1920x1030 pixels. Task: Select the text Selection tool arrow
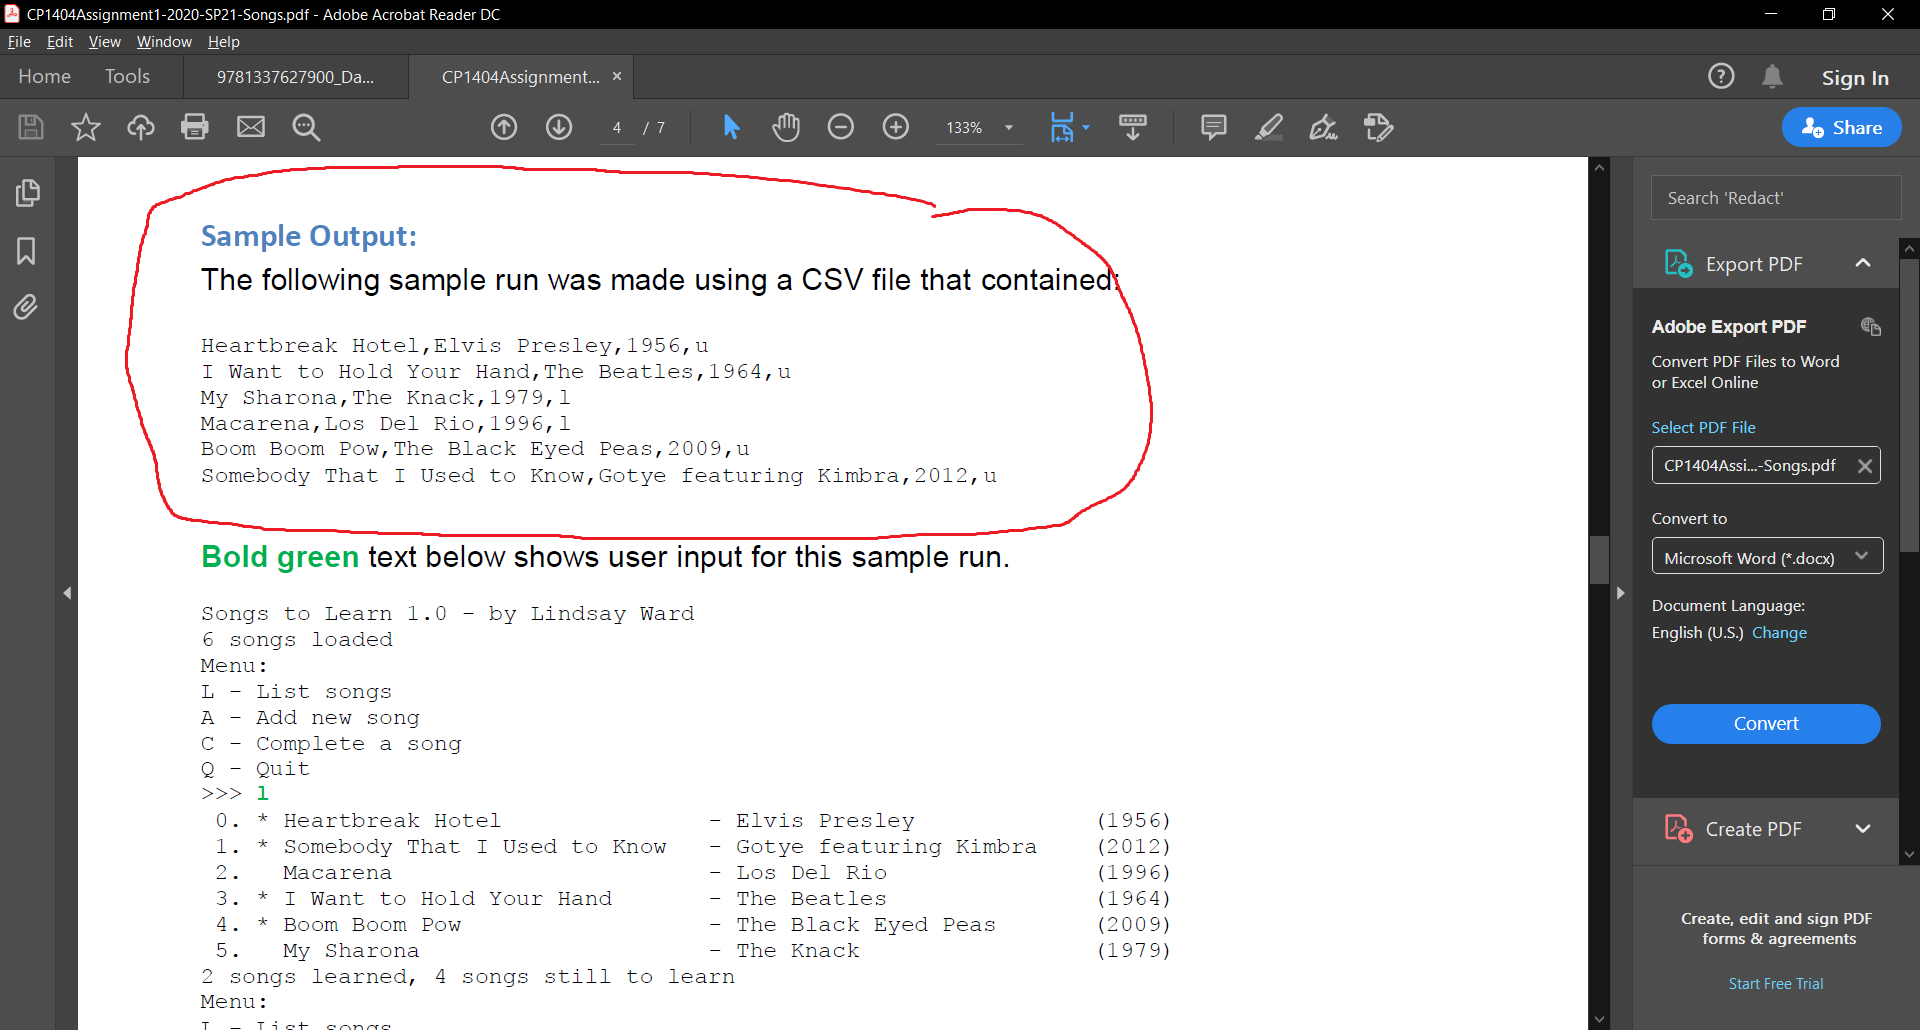[x=732, y=127]
